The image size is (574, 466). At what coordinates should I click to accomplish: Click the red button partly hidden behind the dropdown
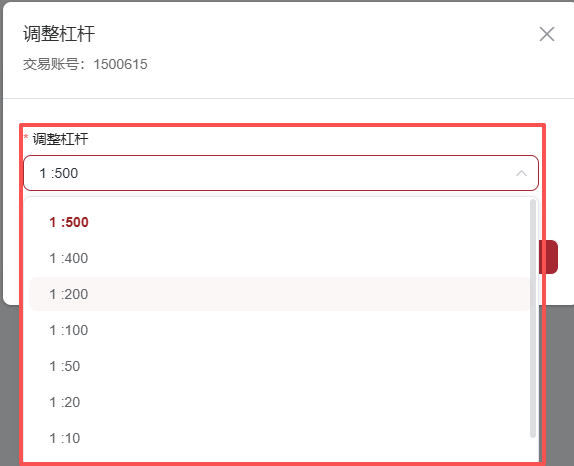[x=551, y=257]
